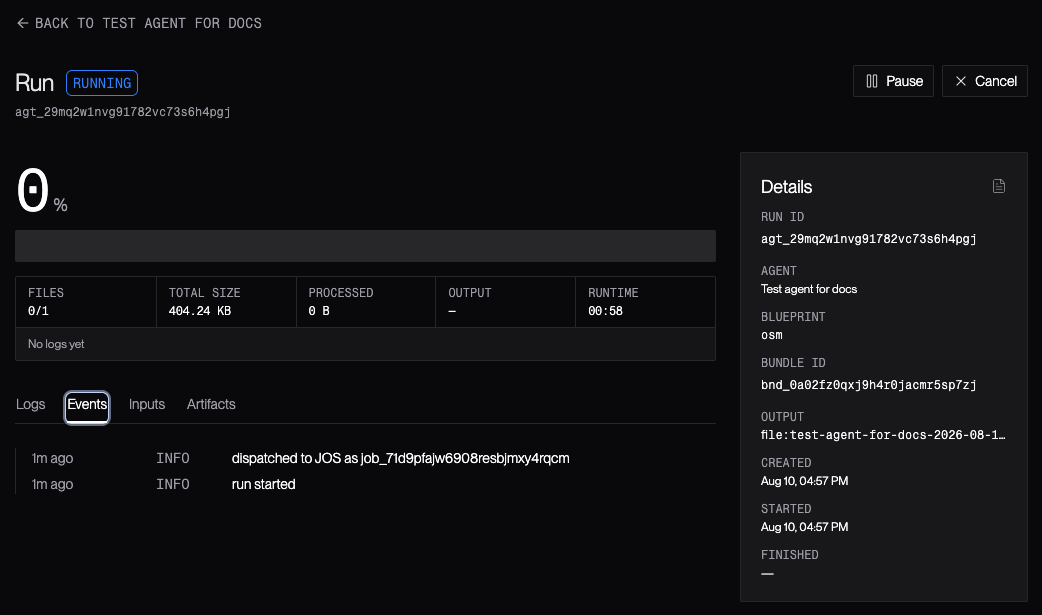This screenshot has width=1042, height=615.
Task: Click the bundle ID bnd_0a02fz0qxj9h4r0jacmr5sp7zj
Action: (x=869, y=385)
